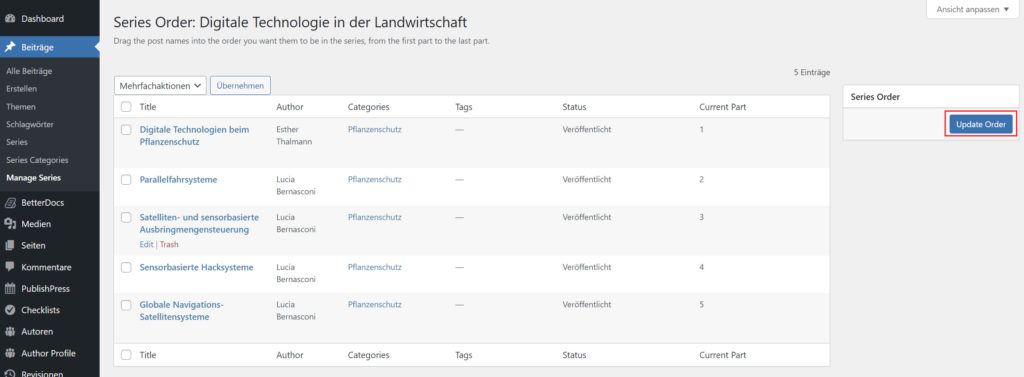Open Series Categories submenu item
Viewport: 1024px width, 377px height.
tap(37, 160)
